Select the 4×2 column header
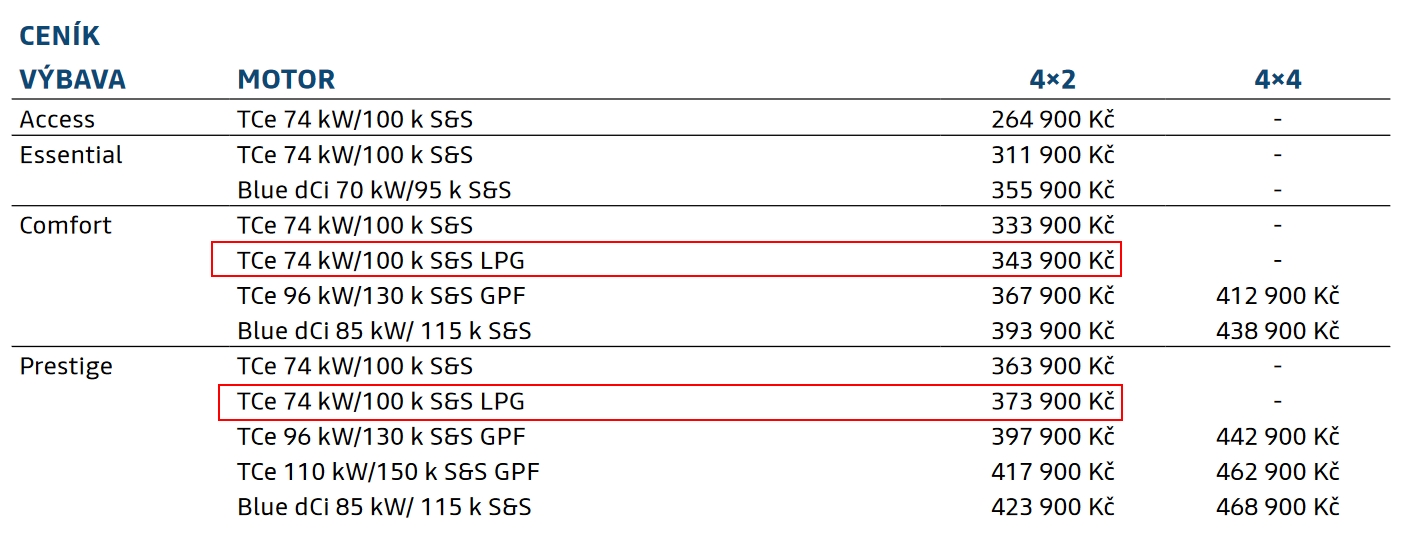Screen dimensions: 1408x557 click(1053, 80)
